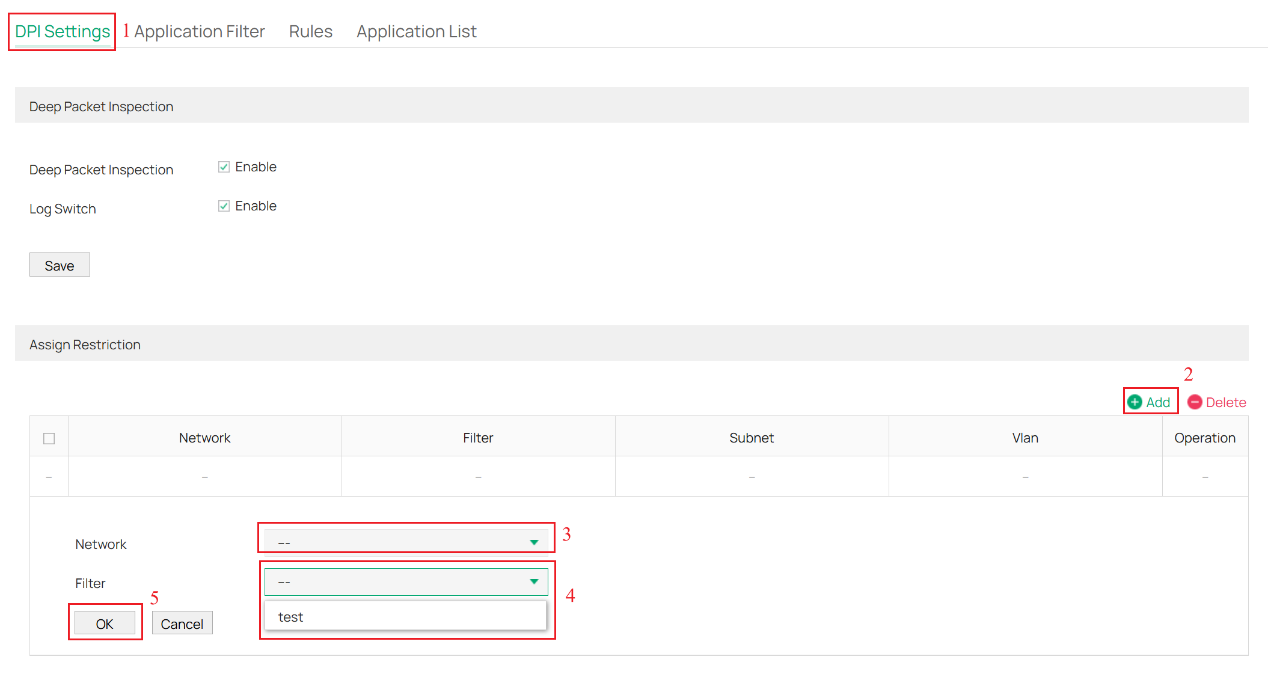Switch to the DPI Settings tab
The image size is (1268, 689).
click(x=61, y=31)
